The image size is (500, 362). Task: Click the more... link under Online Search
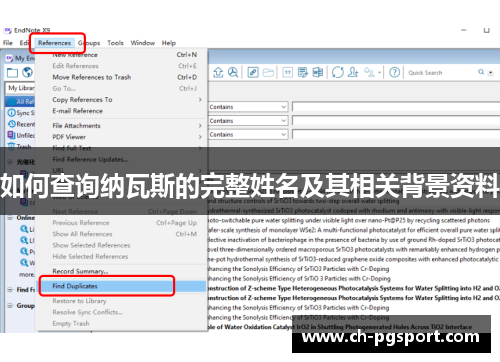[x=27, y=274]
